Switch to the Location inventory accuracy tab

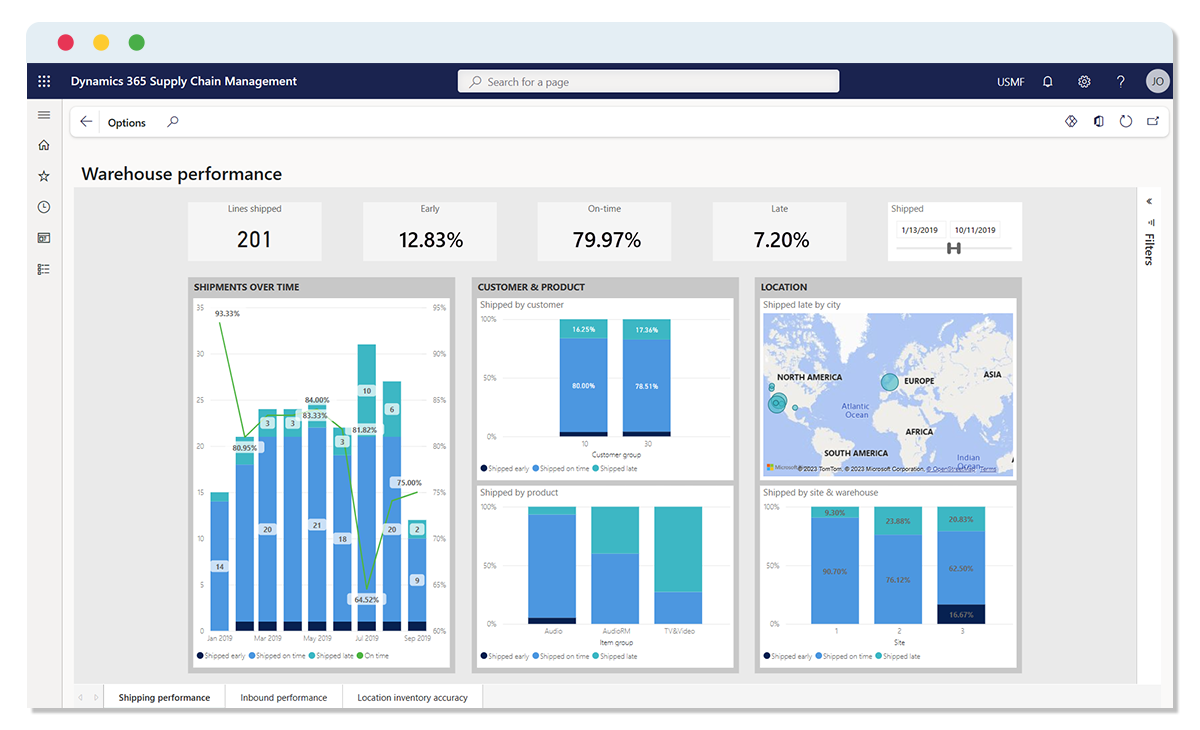point(412,697)
